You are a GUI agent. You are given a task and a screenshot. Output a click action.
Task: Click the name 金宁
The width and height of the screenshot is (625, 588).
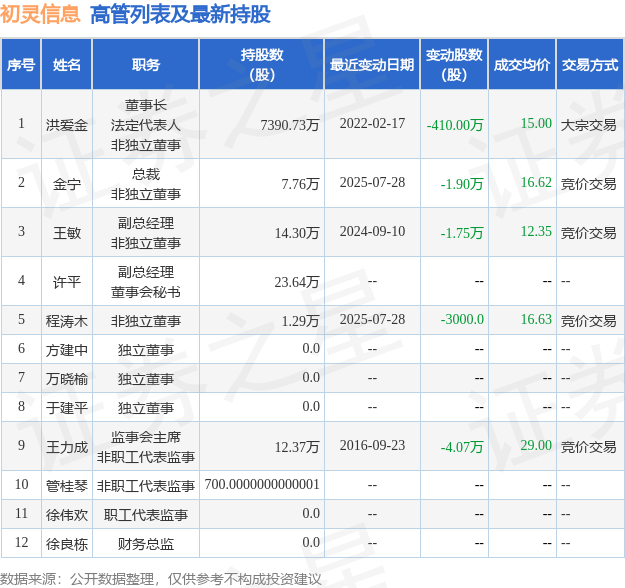(x=67, y=184)
